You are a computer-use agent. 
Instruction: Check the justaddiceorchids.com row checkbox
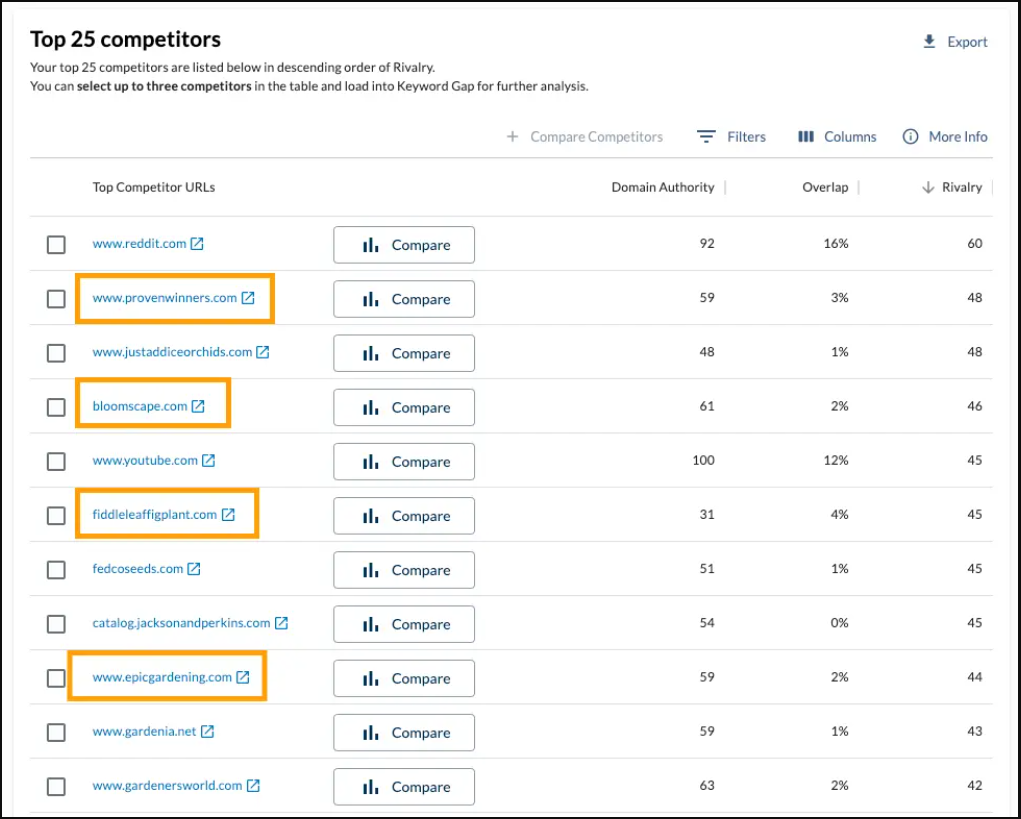tap(56, 353)
